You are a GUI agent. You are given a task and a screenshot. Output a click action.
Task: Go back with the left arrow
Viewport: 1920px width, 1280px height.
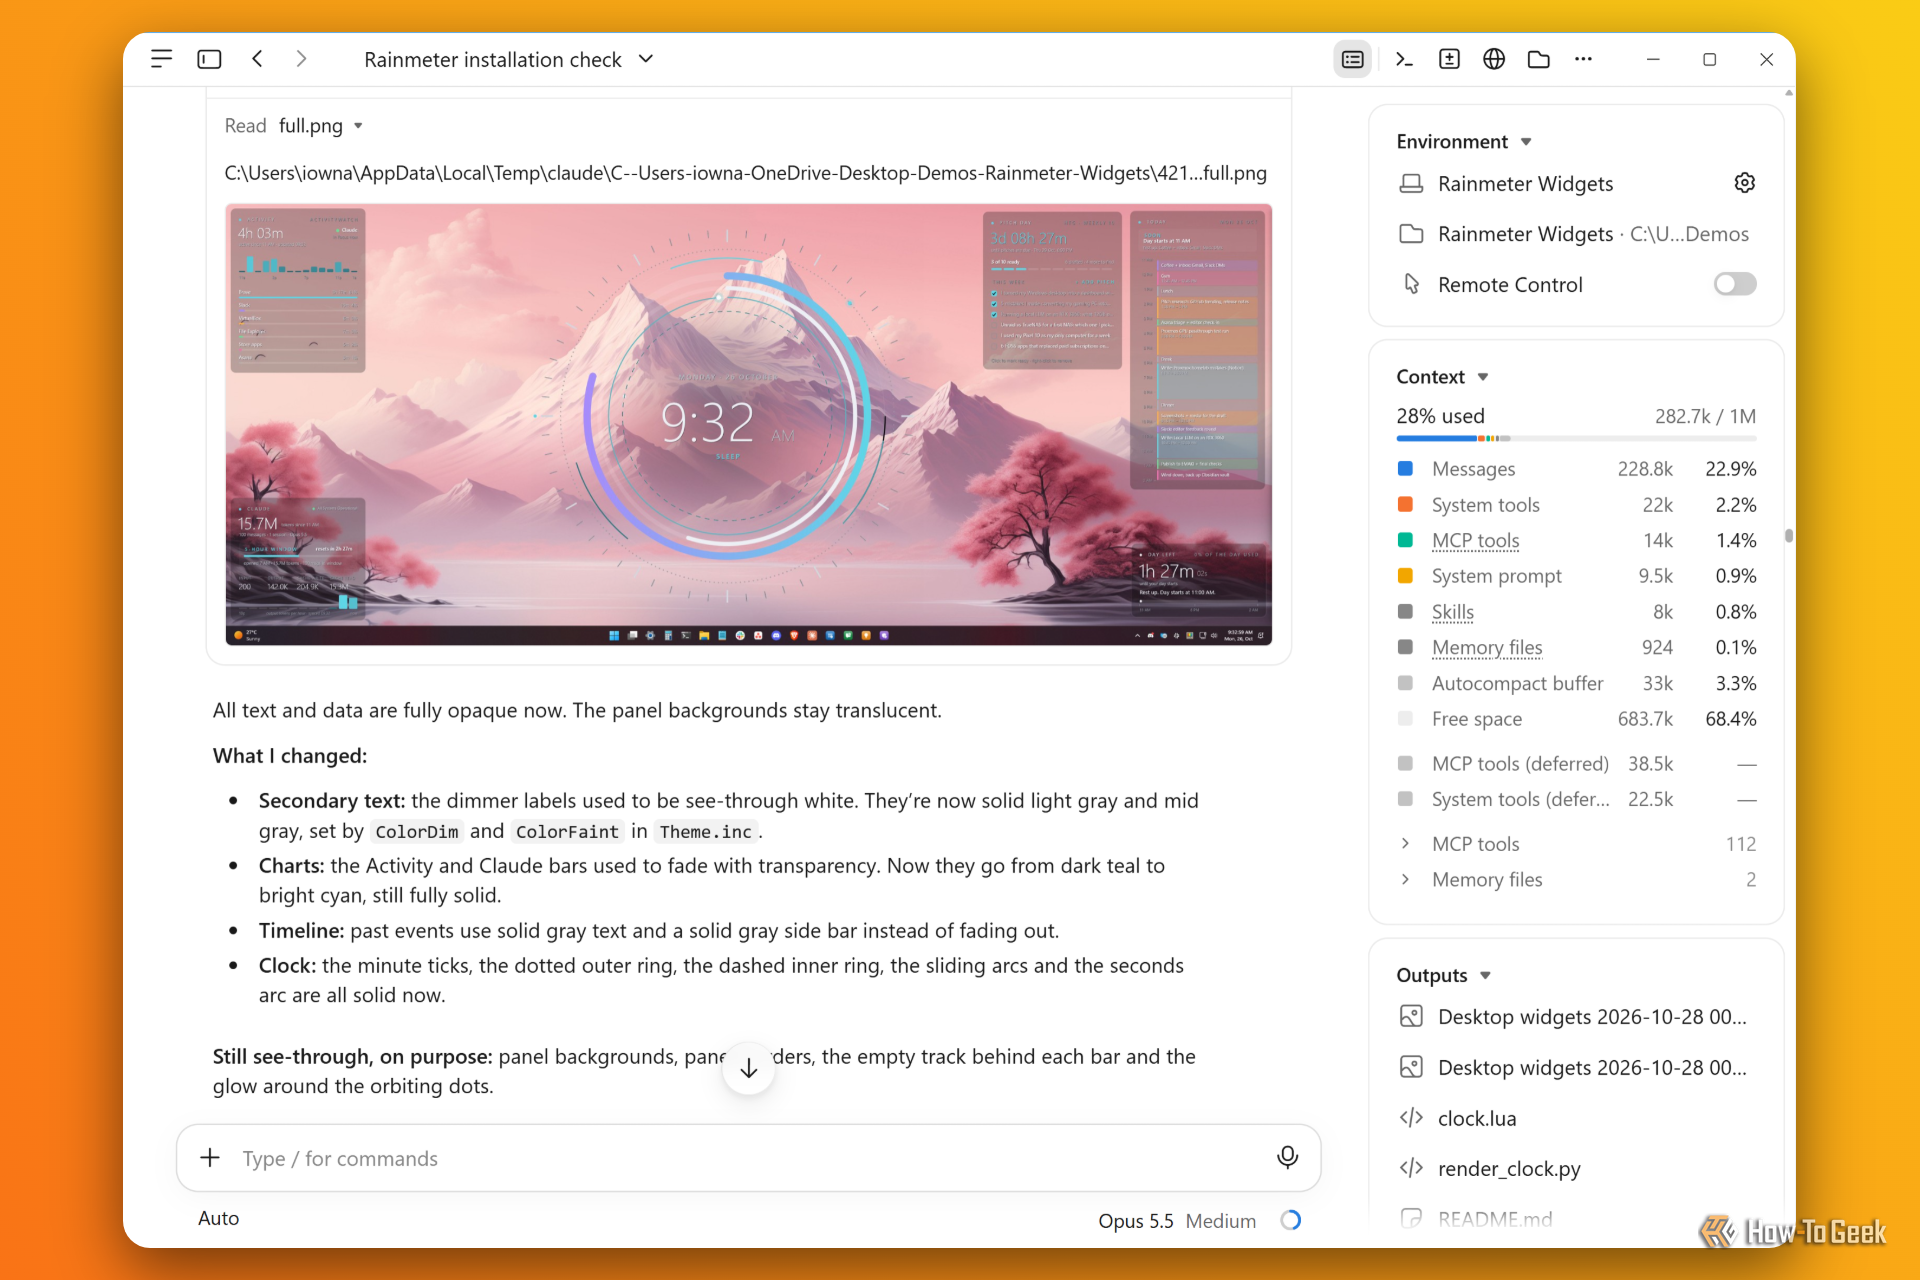point(257,59)
